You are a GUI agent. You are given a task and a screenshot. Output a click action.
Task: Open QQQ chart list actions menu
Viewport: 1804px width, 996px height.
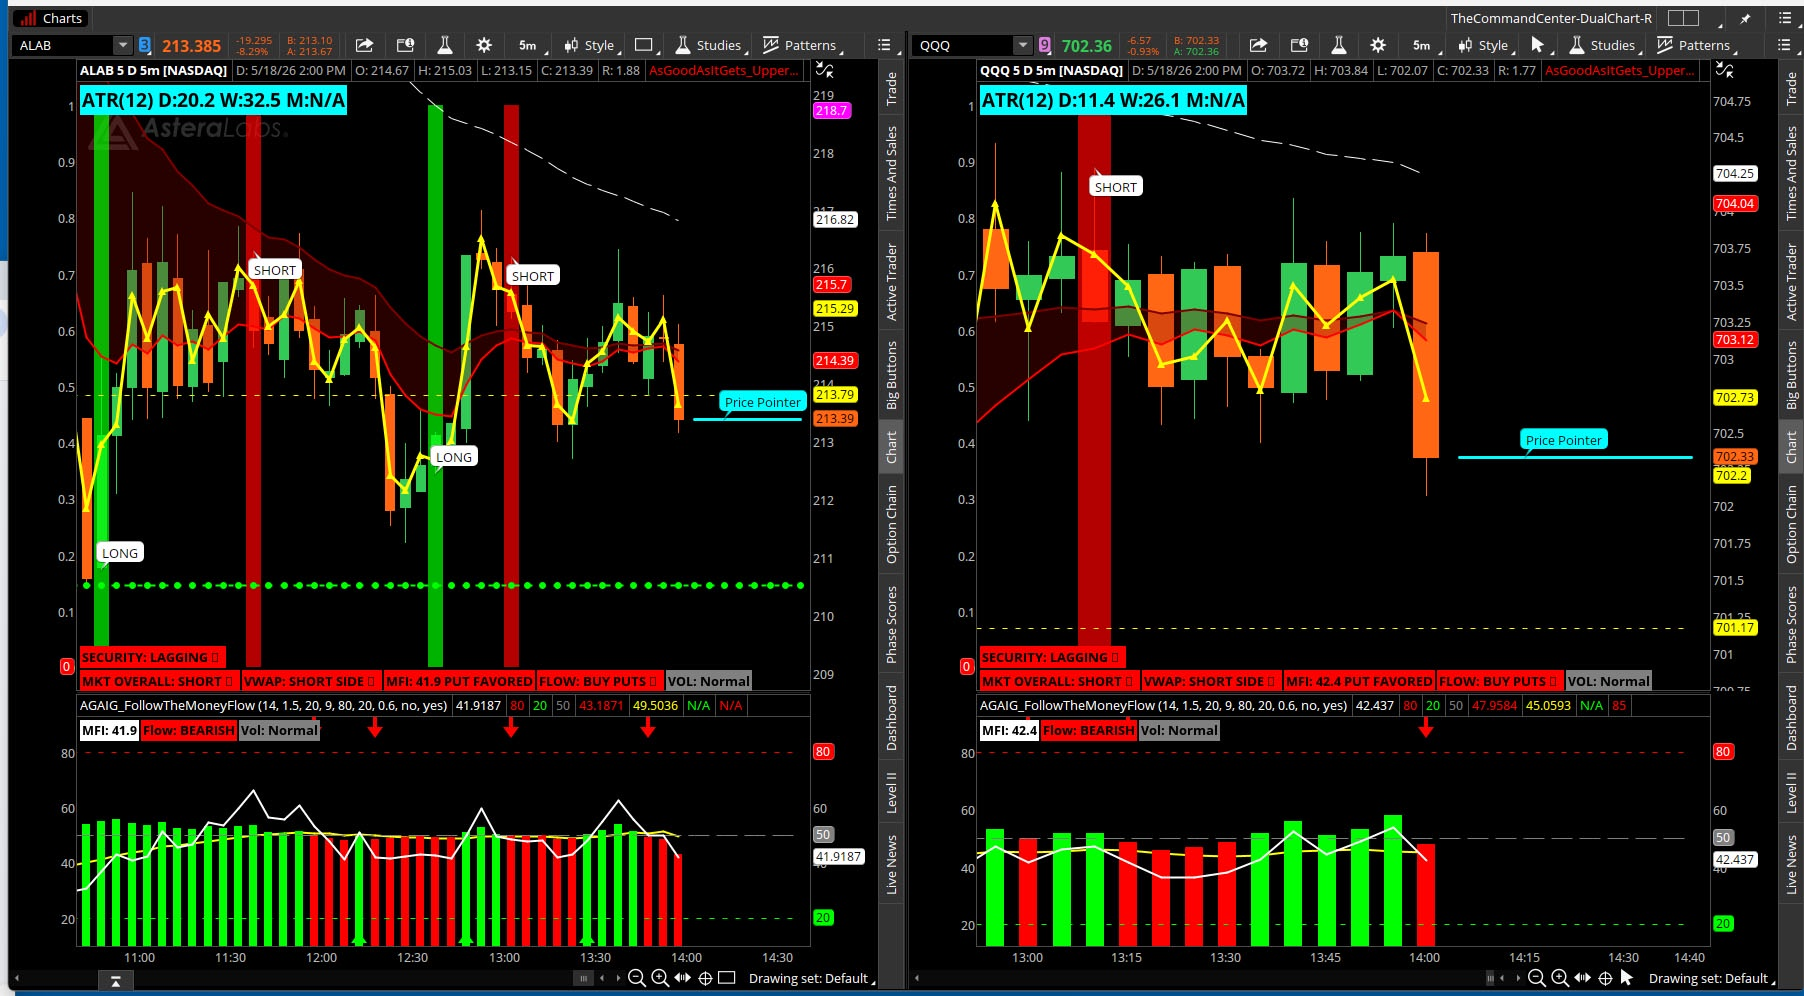(1784, 45)
